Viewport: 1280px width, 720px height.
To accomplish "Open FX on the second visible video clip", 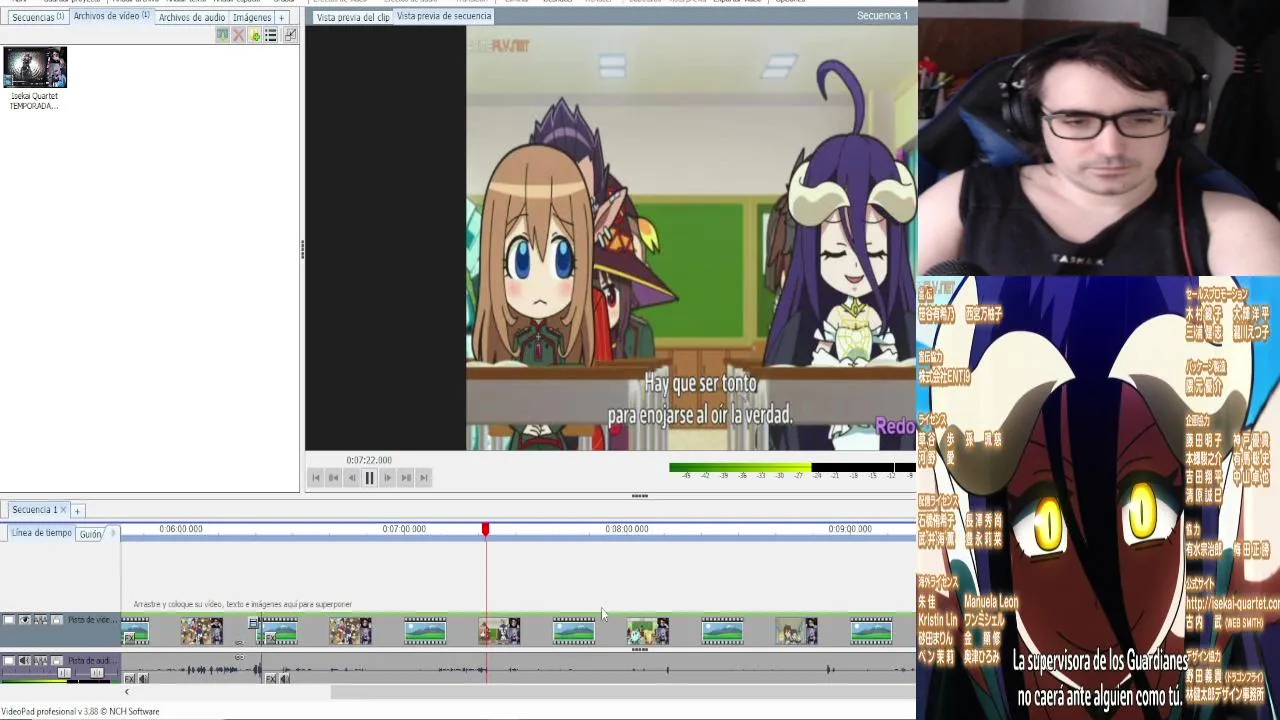I will coord(270,638).
